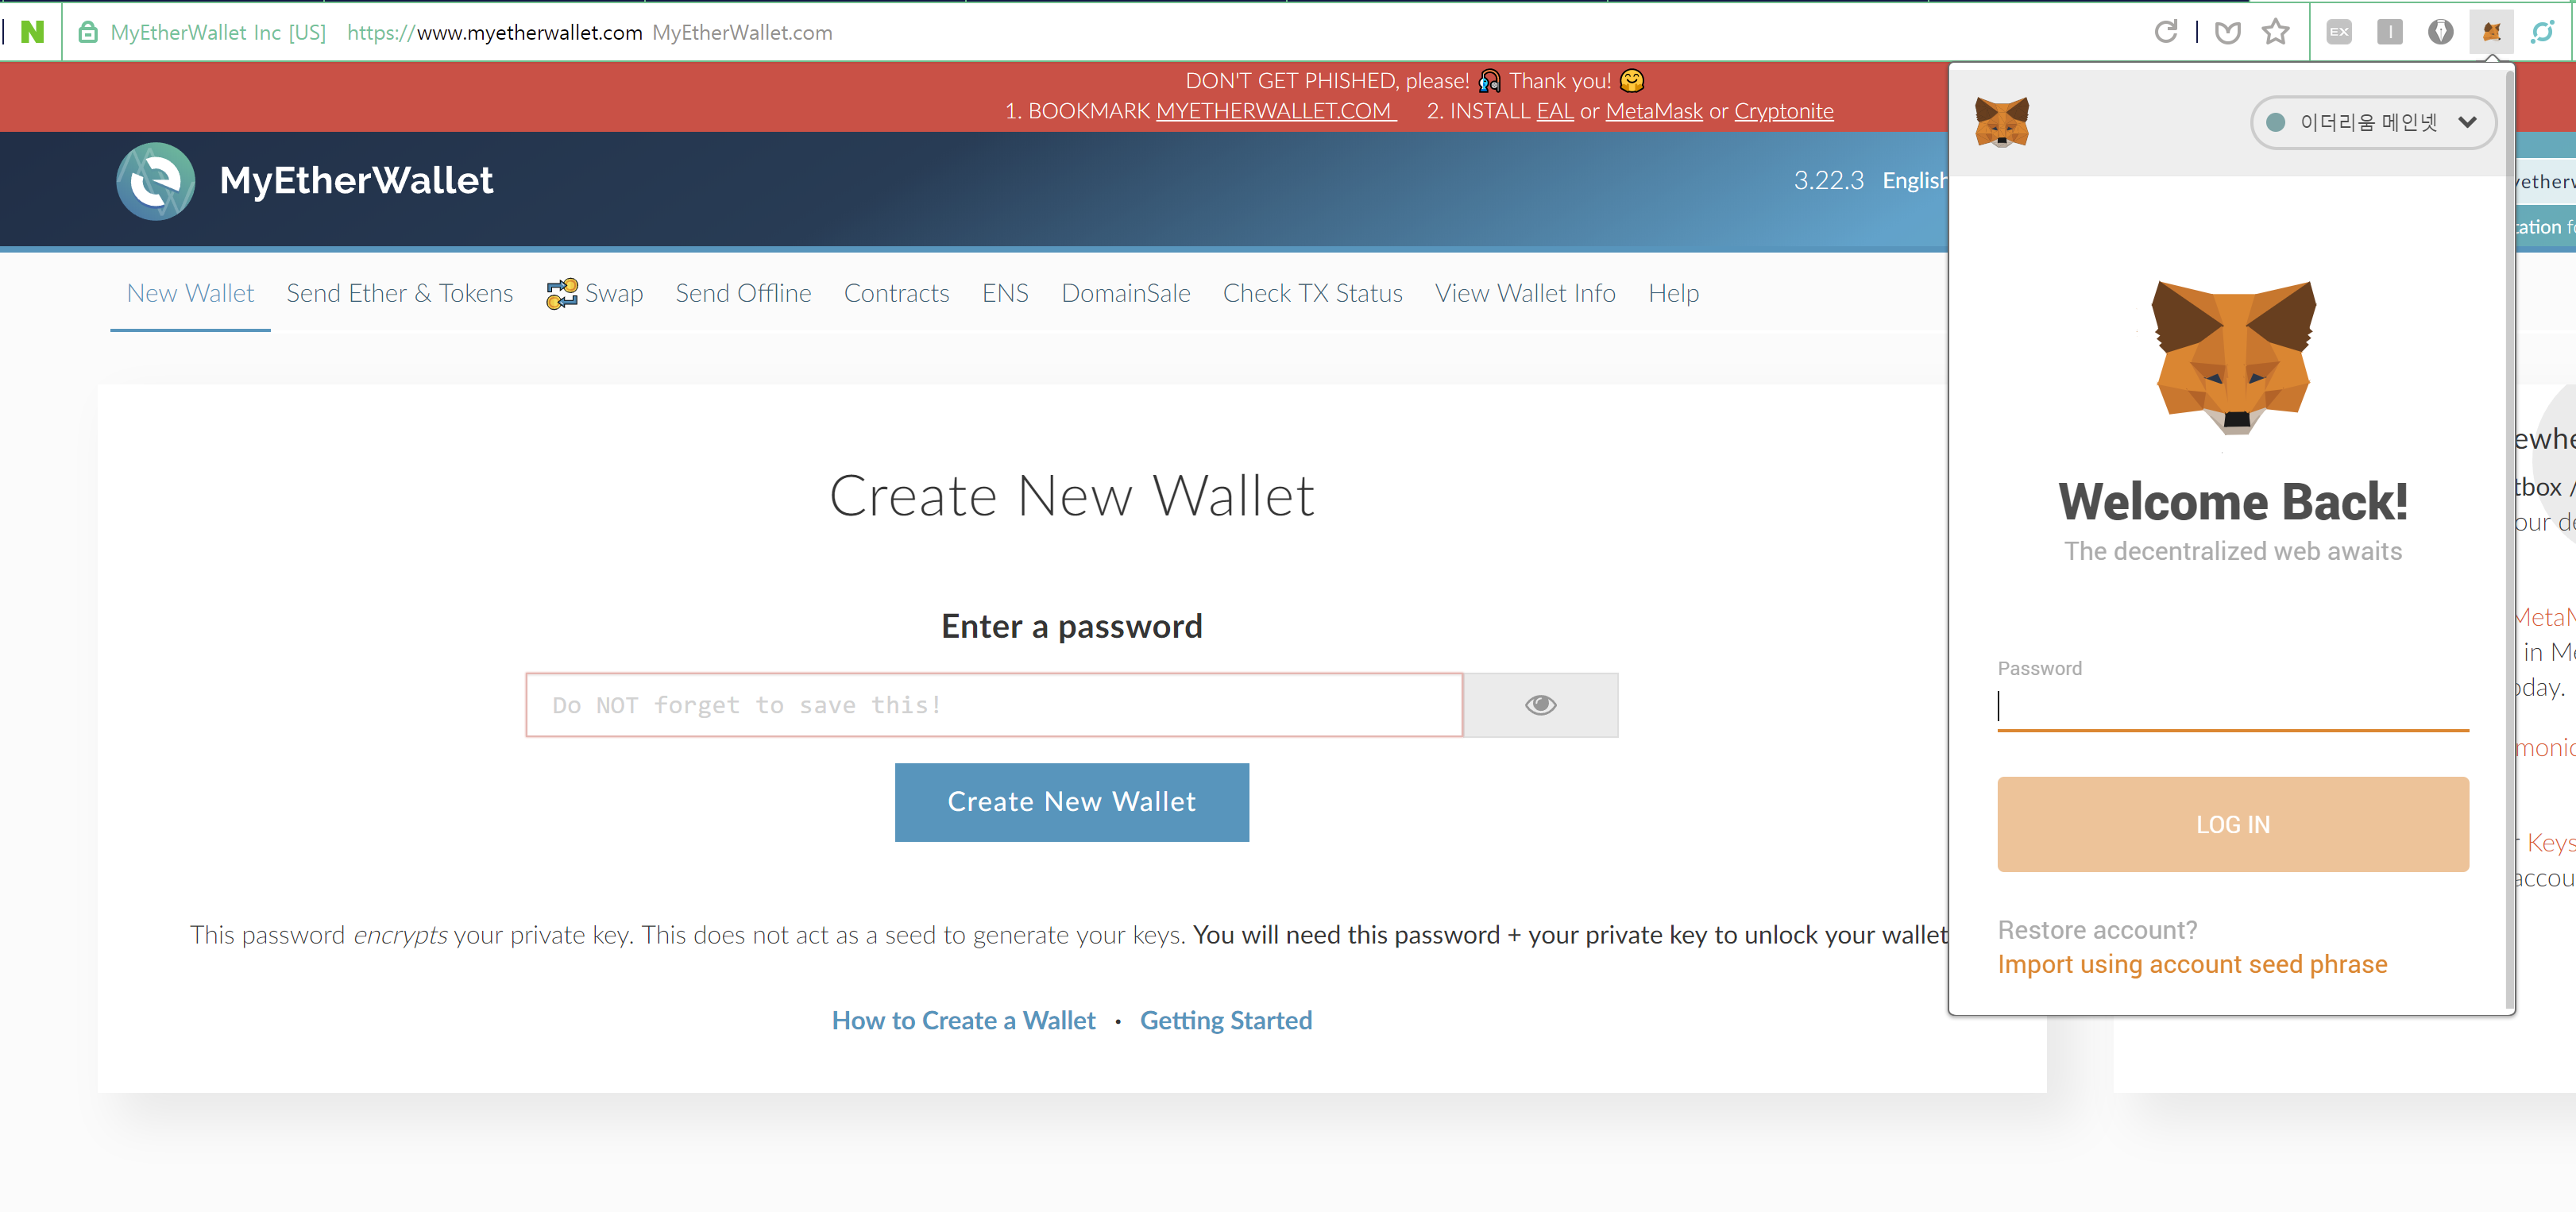This screenshot has height=1212, width=2576.
Task: Open the green N extension icon
Action: click(x=33, y=32)
